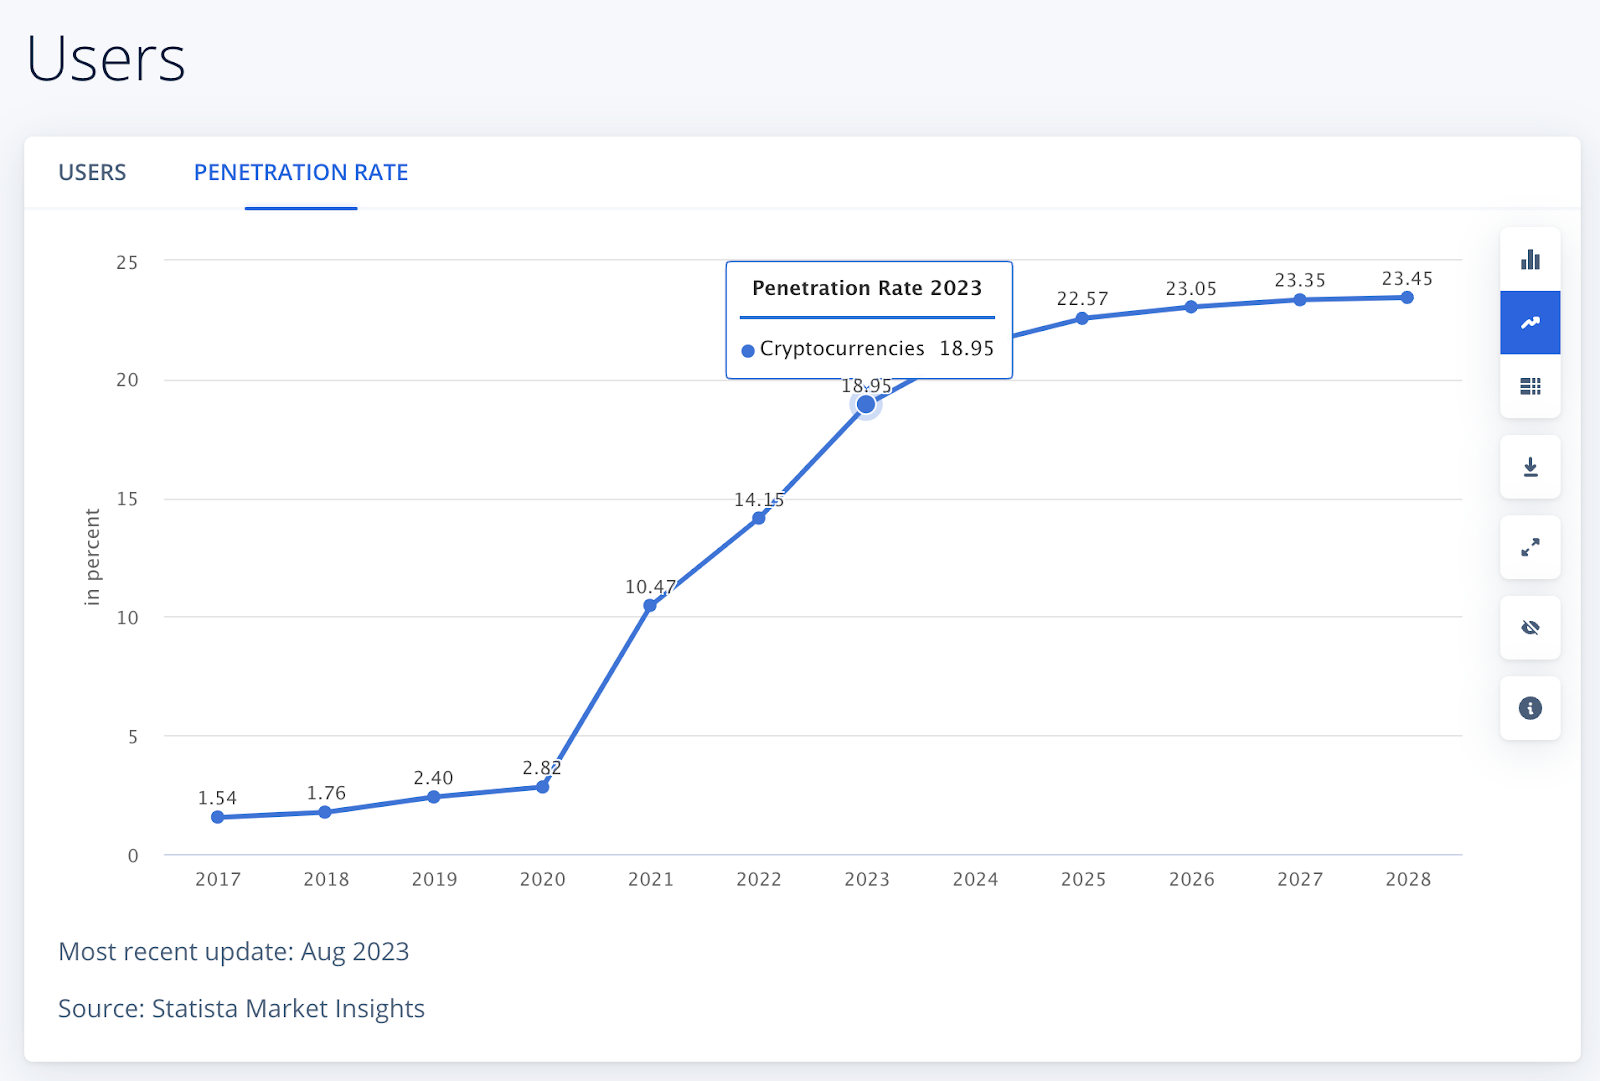Toggle hide data labels eye icon

1530,628
